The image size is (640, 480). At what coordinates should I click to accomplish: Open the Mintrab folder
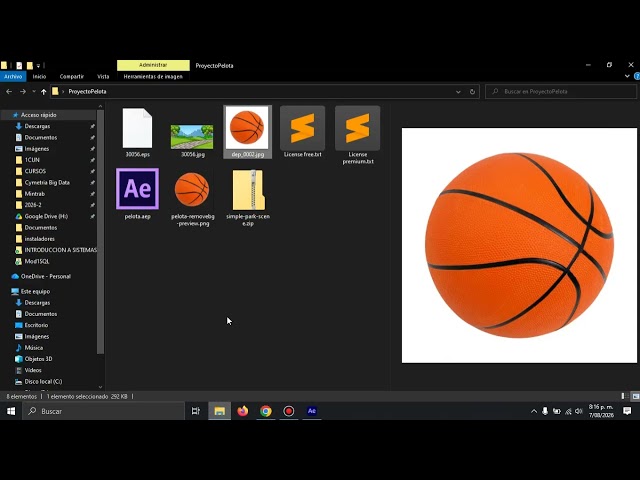(35, 193)
